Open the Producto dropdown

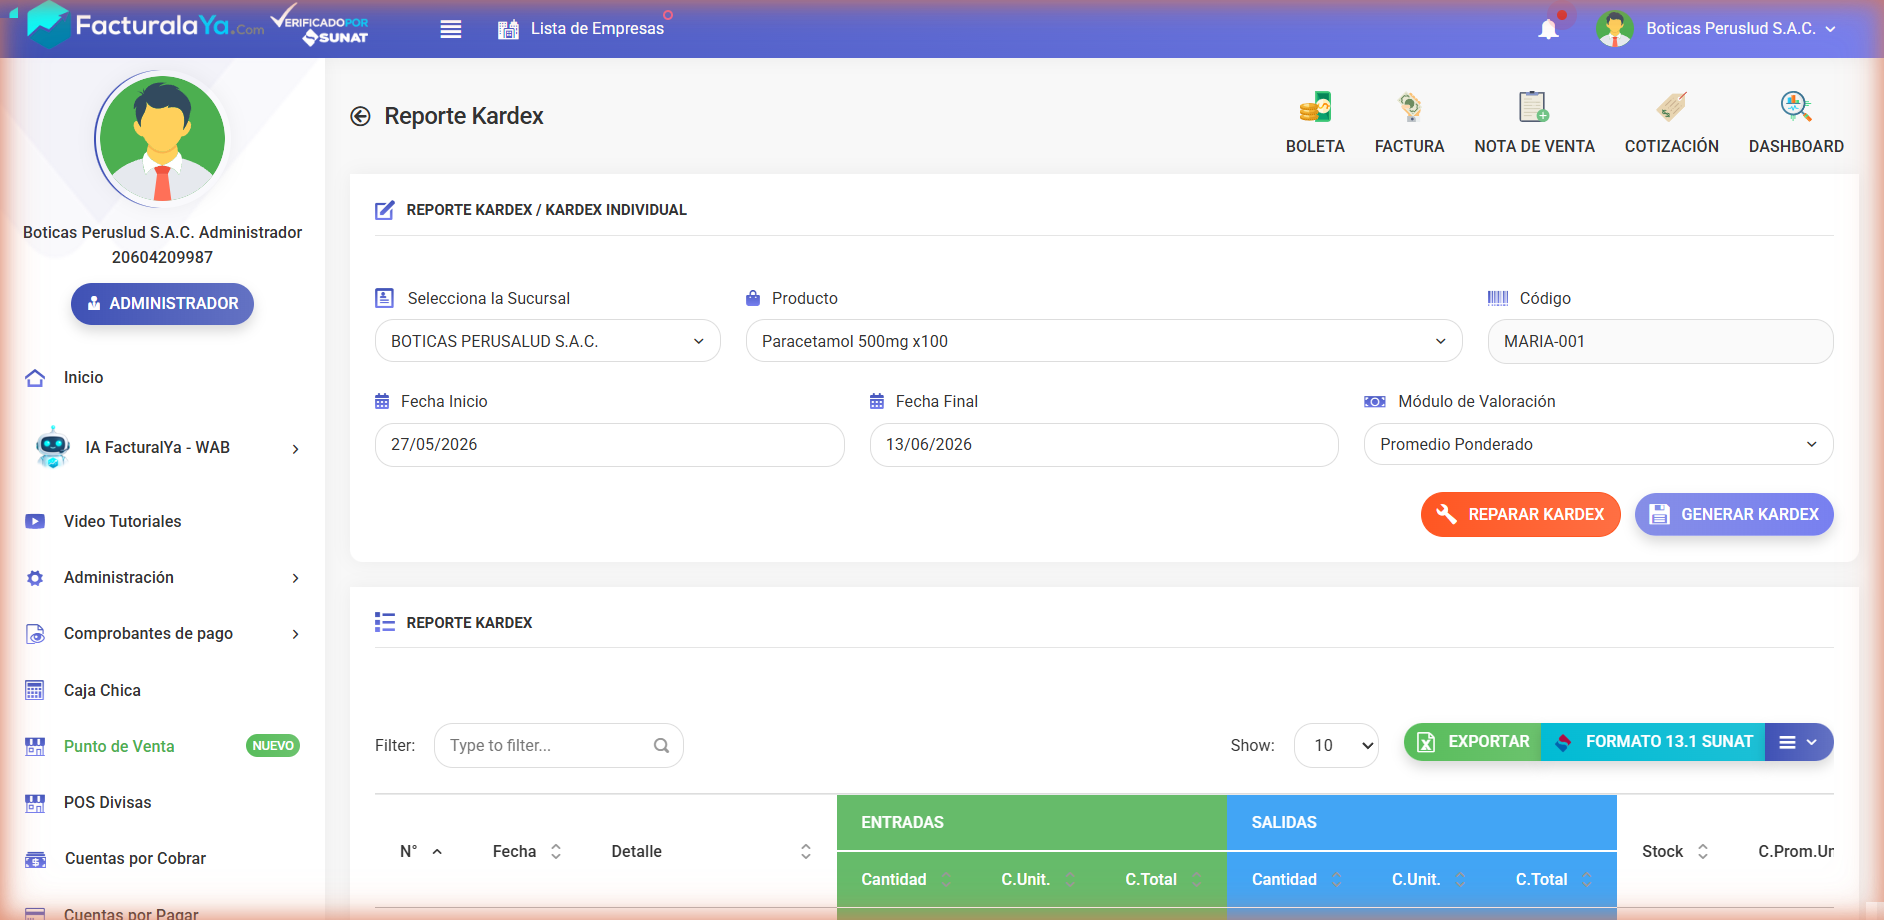(1104, 341)
